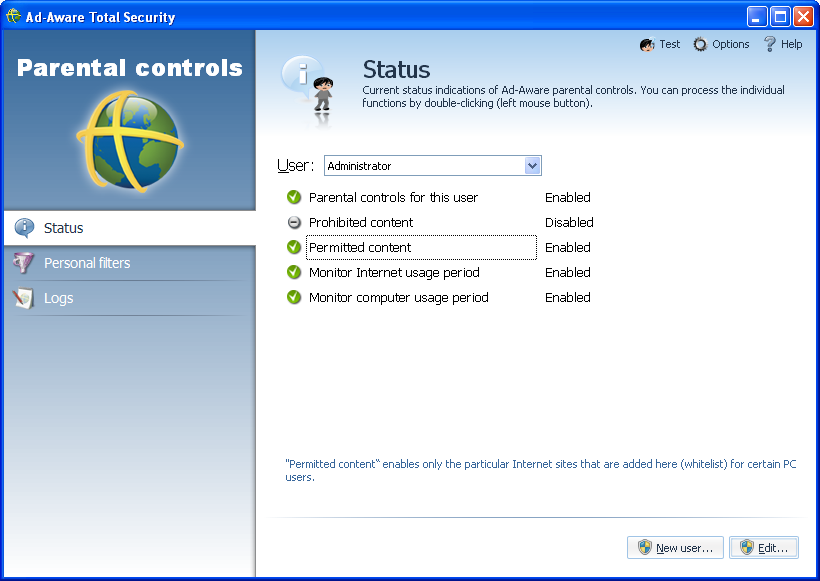The image size is (820, 581).
Task: Click the Enabled value for Permitted content
Action: point(567,247)
